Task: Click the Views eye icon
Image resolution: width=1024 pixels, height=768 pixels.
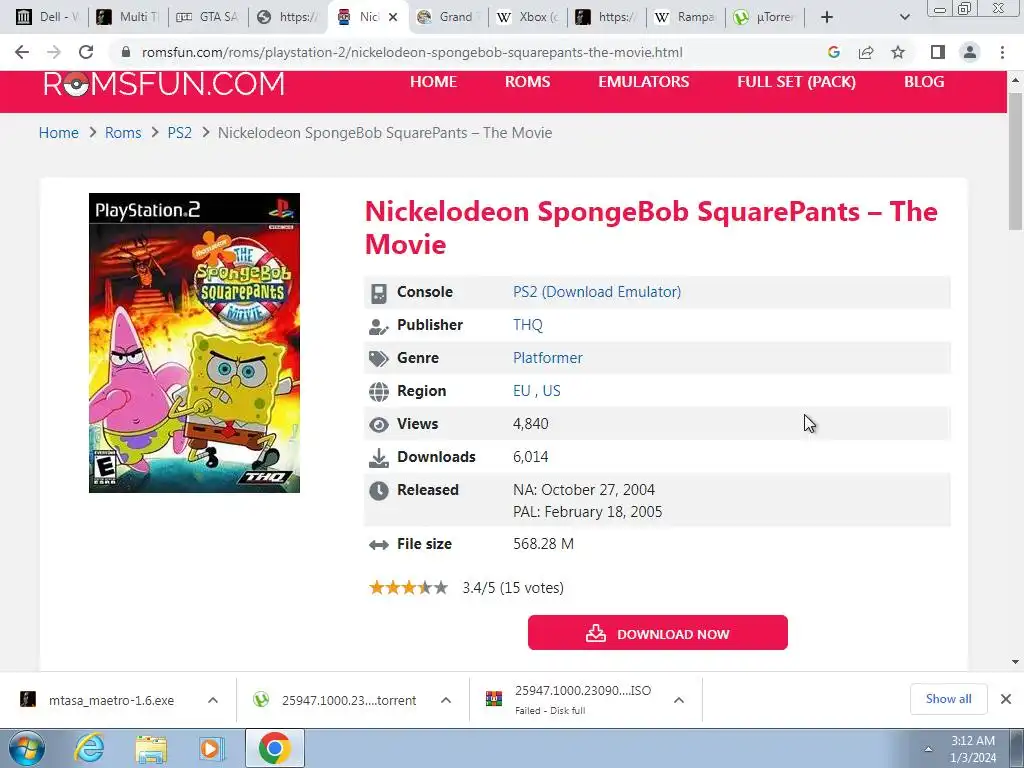Action: pos(379,424)
